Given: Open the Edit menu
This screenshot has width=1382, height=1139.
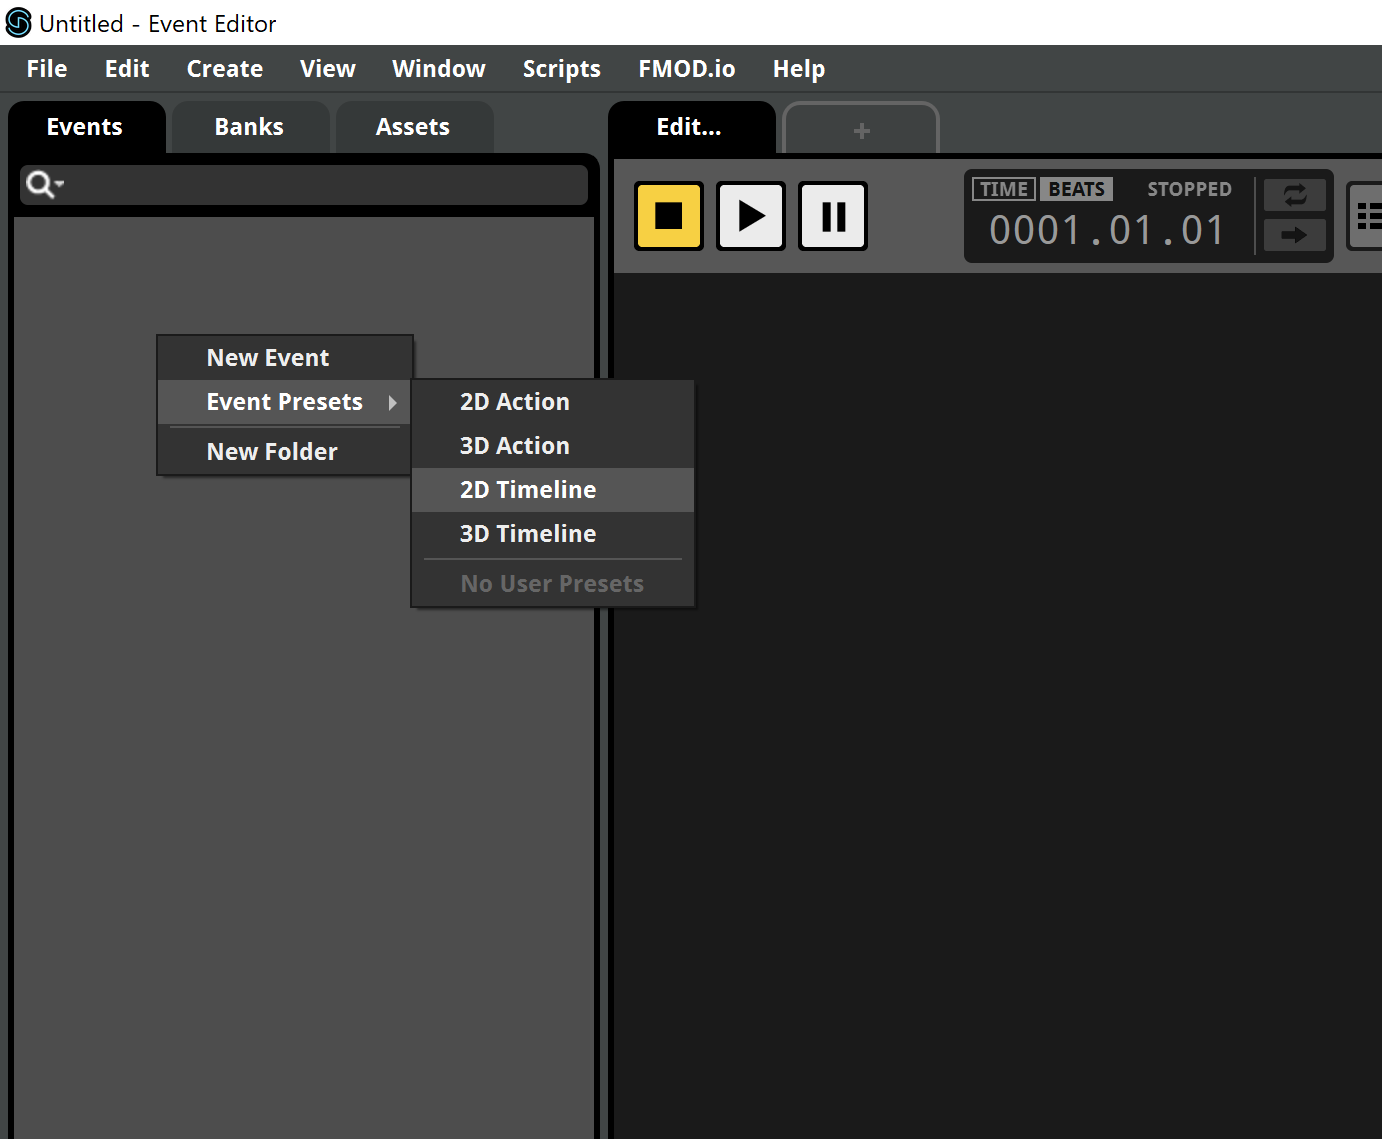Looking at the screenshot, I should tap(127, 69).
